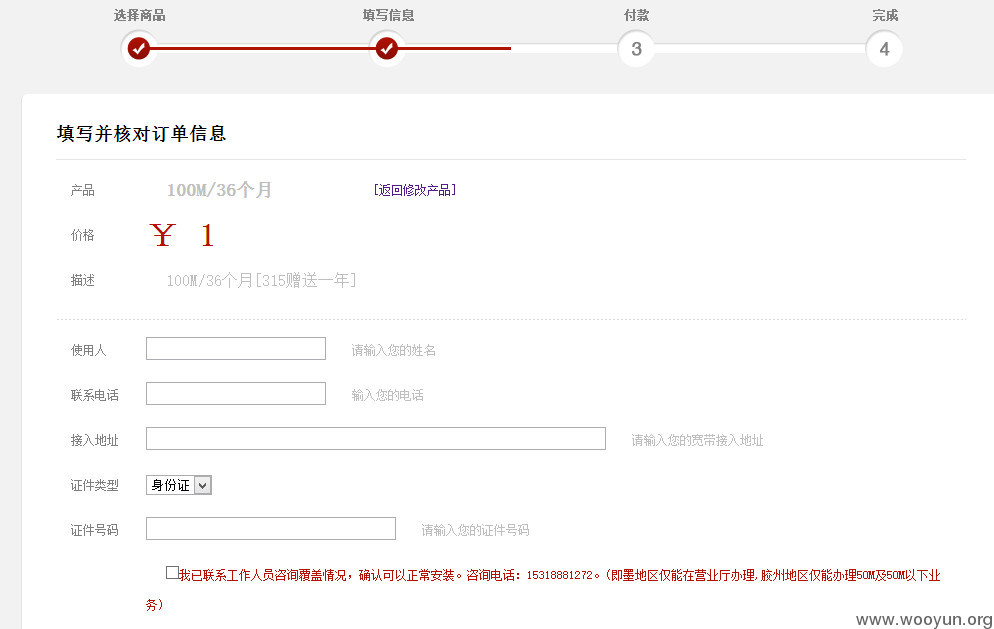
Task: Click the 价格 row label
Action: pos(82,235)
